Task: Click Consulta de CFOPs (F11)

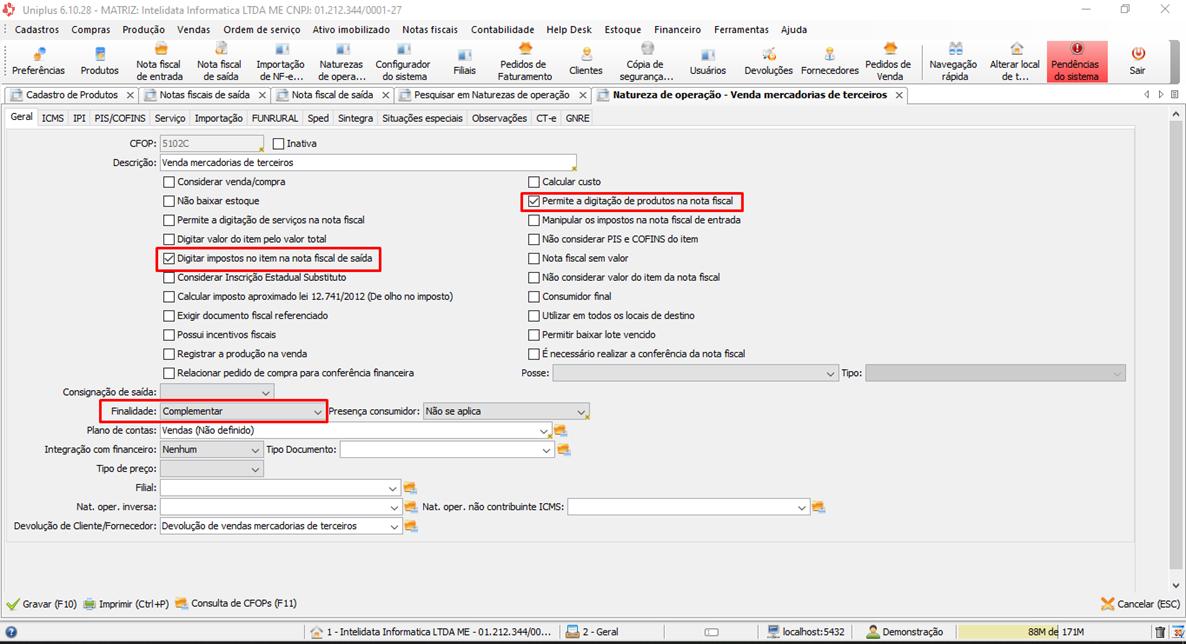Action: pyautogui.click(x=236, y=604)
